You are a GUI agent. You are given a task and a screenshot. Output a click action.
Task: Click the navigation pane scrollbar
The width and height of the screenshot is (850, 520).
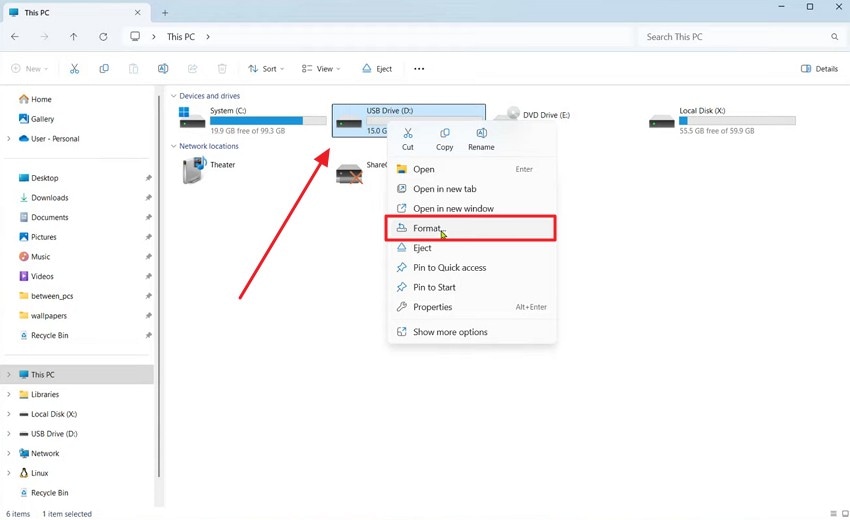(159, 287)
